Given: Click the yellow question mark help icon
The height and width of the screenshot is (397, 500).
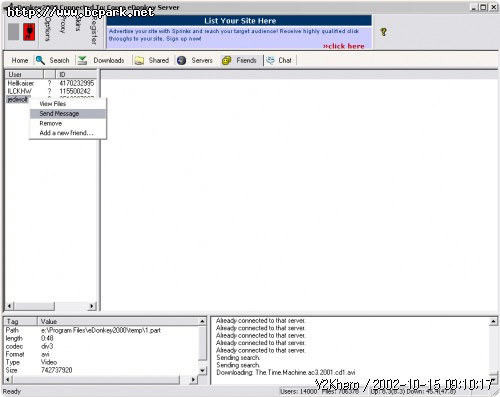Looking at the screenshot, I should 383,32.
